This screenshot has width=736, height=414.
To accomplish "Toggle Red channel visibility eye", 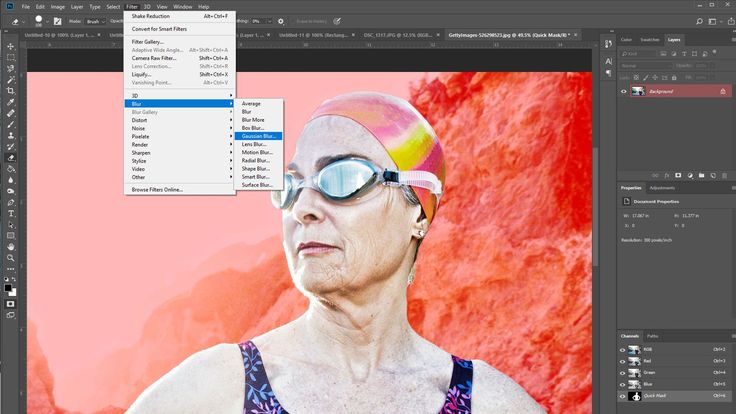I will pos(622,361).
